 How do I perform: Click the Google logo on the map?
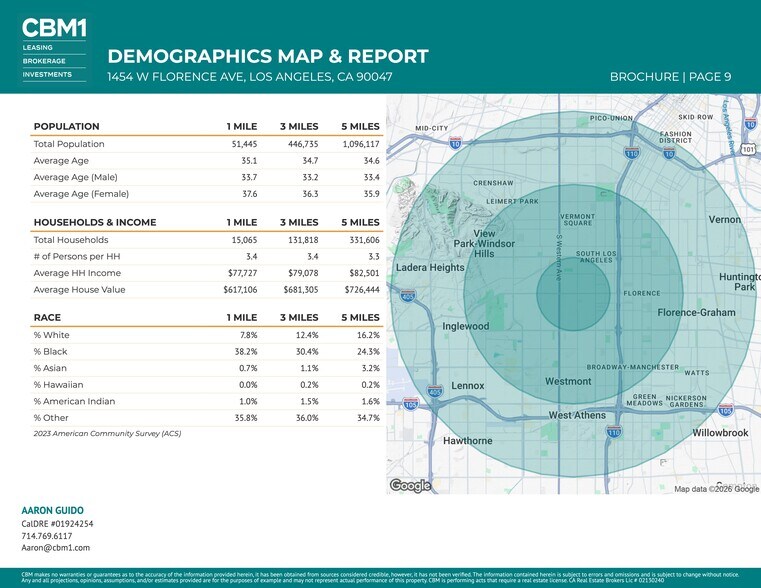point(410,485)
